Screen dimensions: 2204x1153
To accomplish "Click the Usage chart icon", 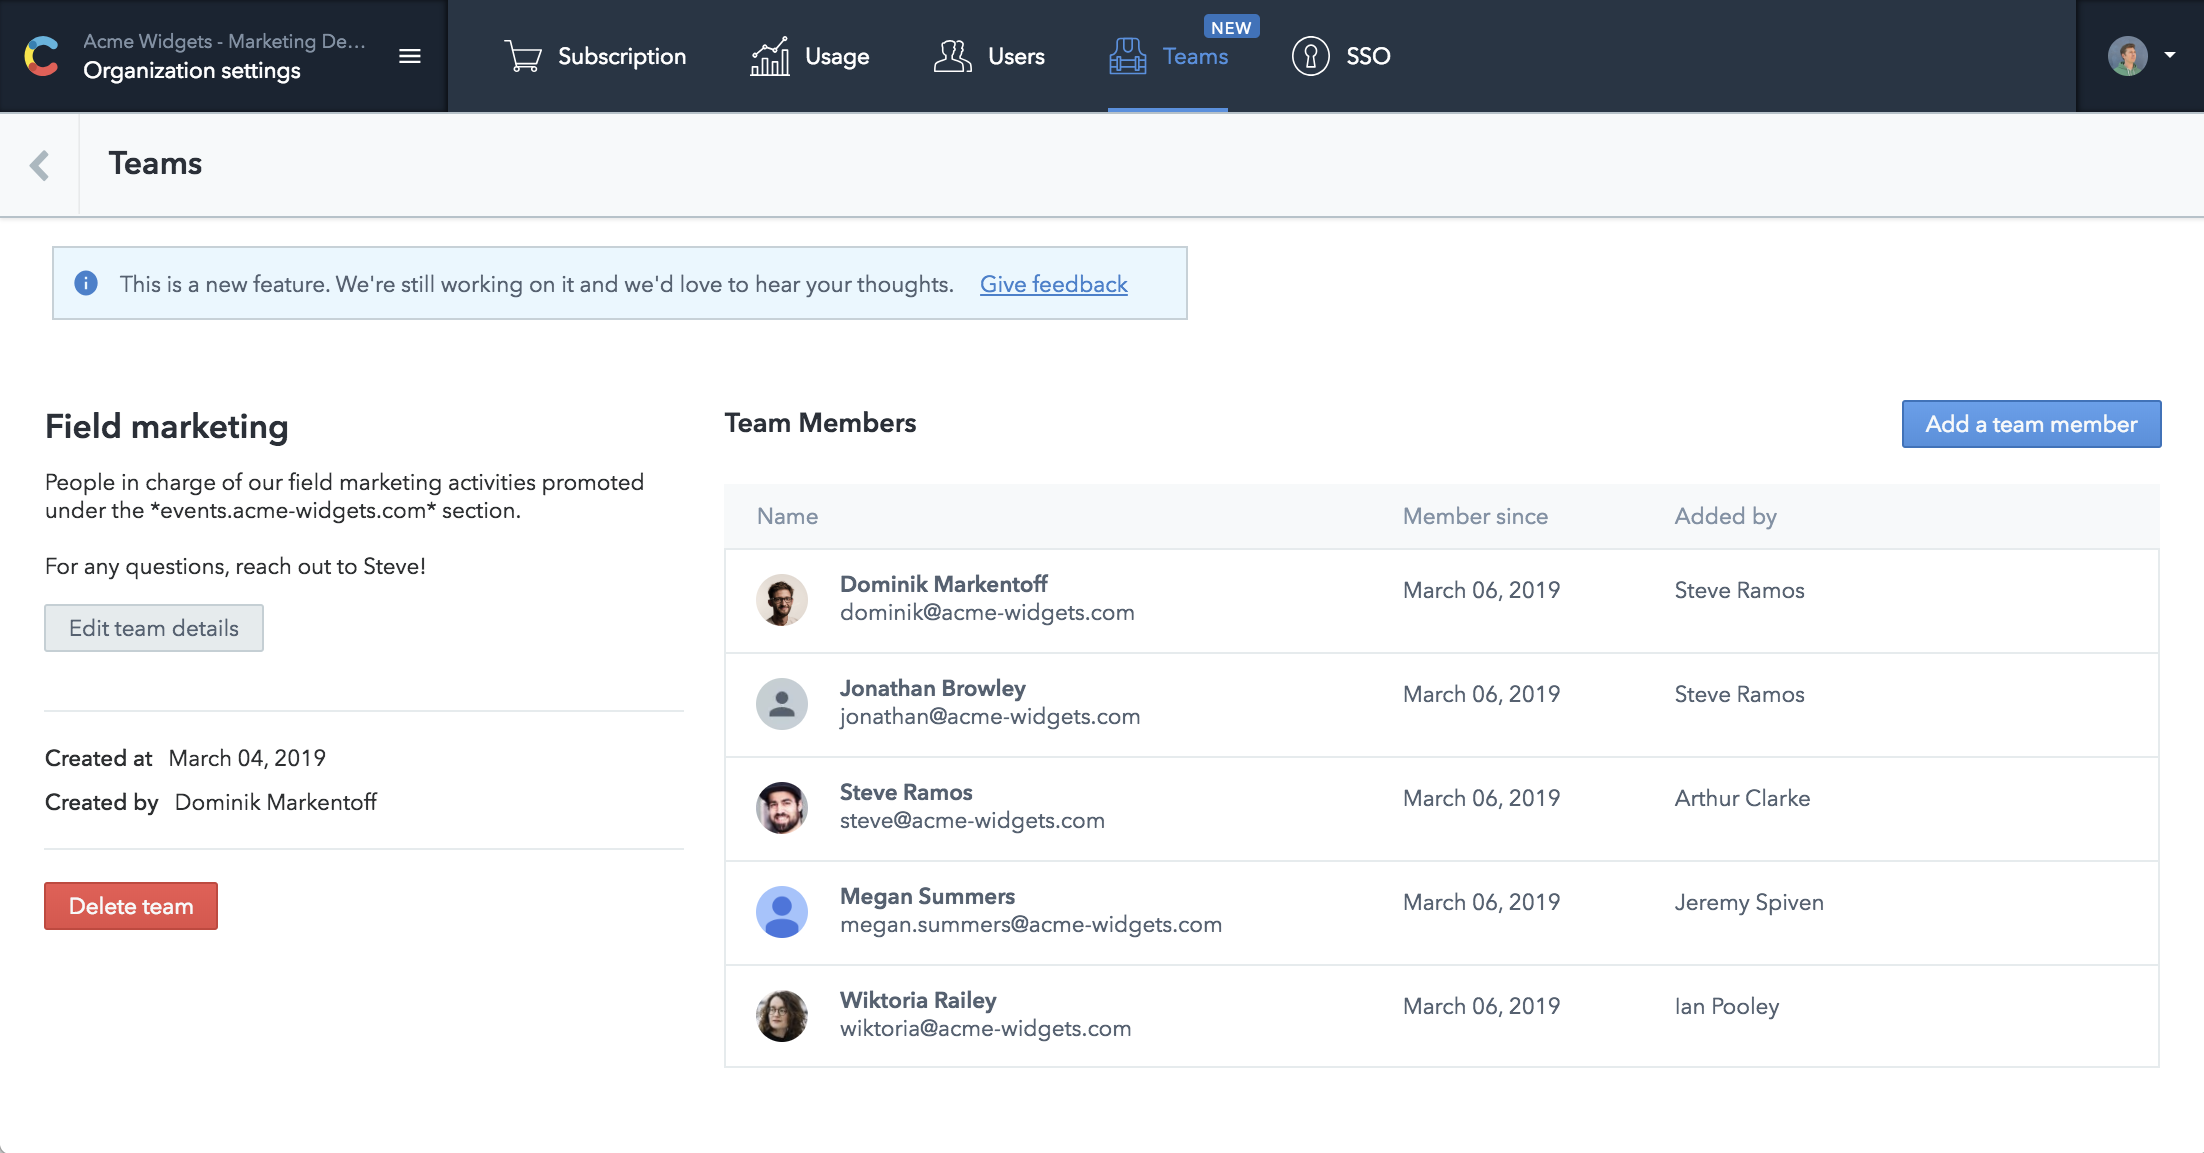I will (770, 56).
